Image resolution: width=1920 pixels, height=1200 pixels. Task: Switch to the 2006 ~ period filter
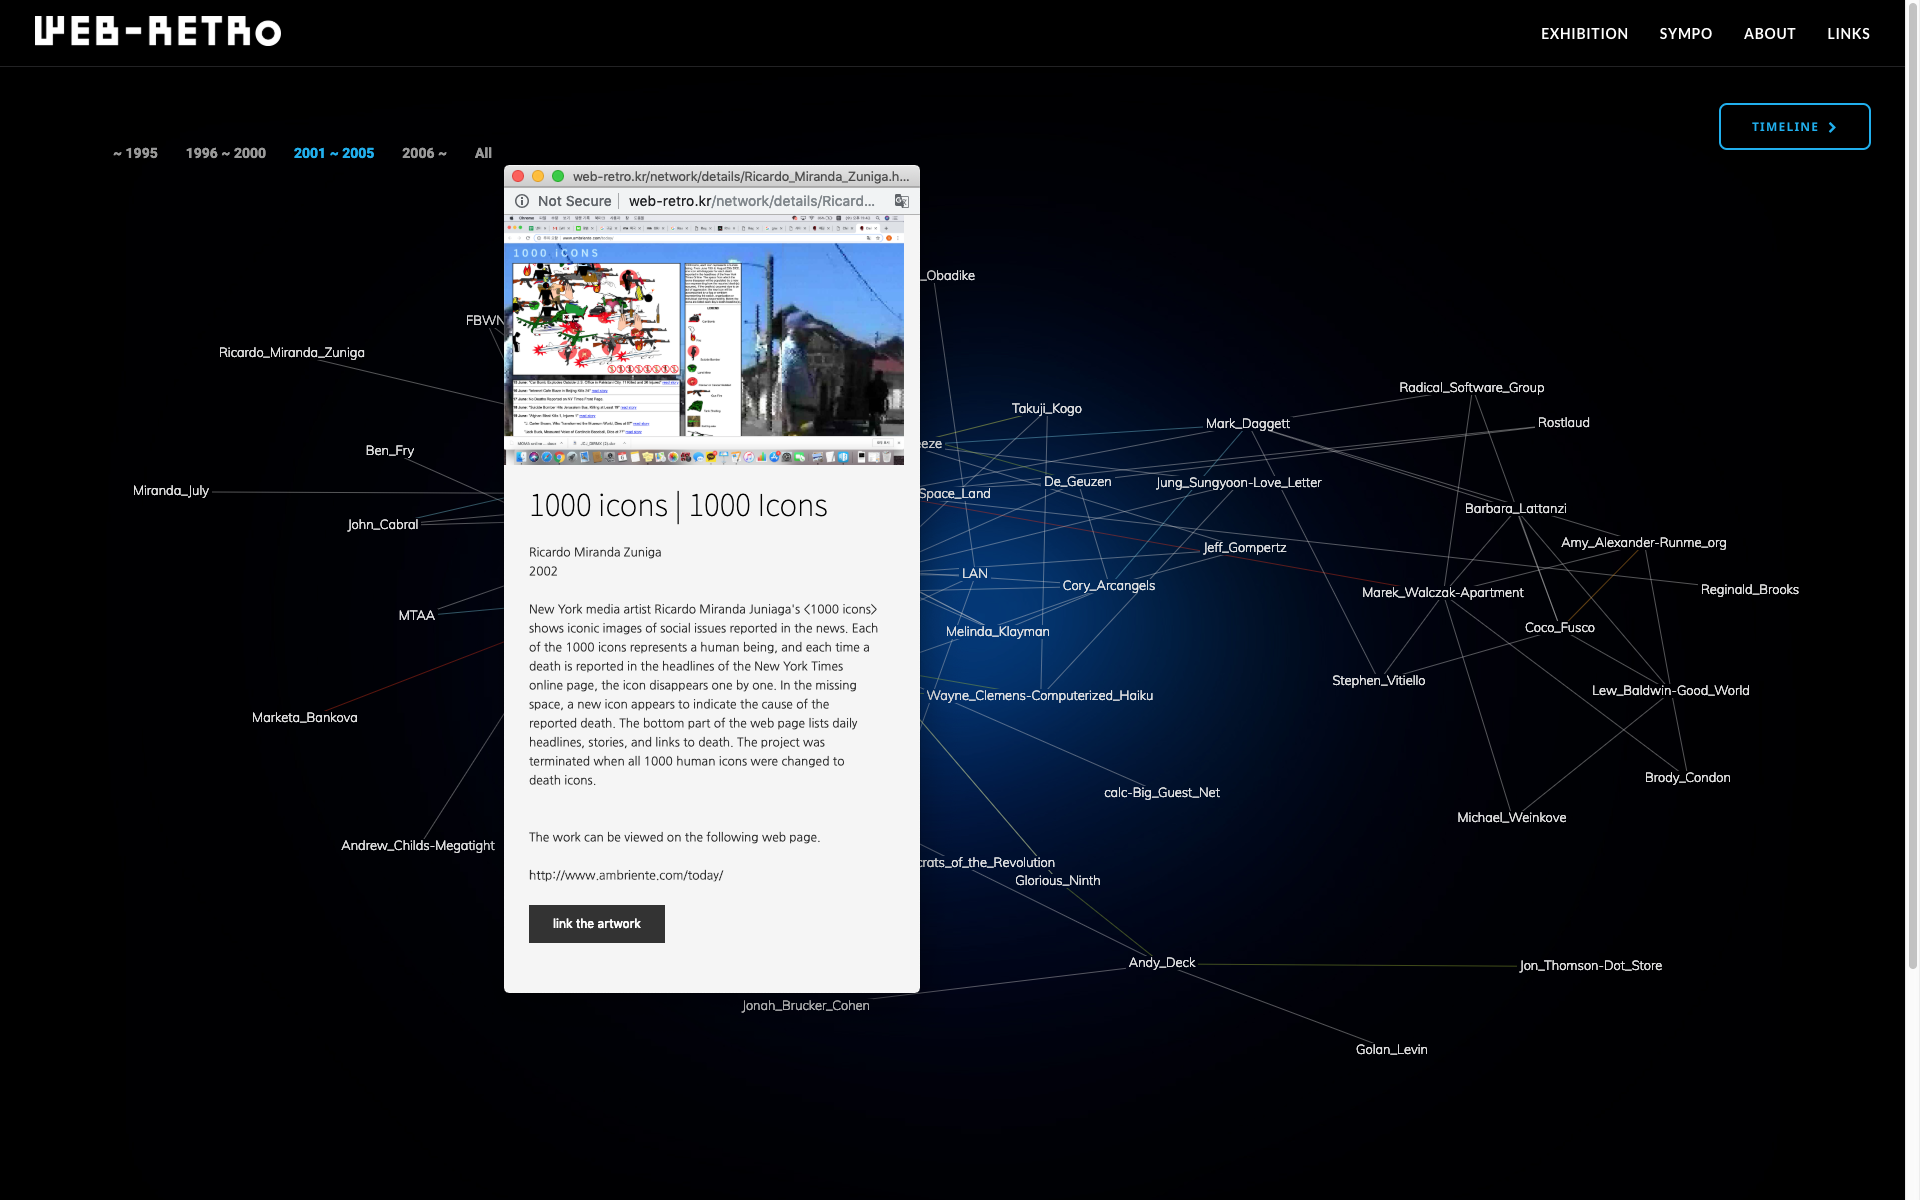(x=424, y=153)
